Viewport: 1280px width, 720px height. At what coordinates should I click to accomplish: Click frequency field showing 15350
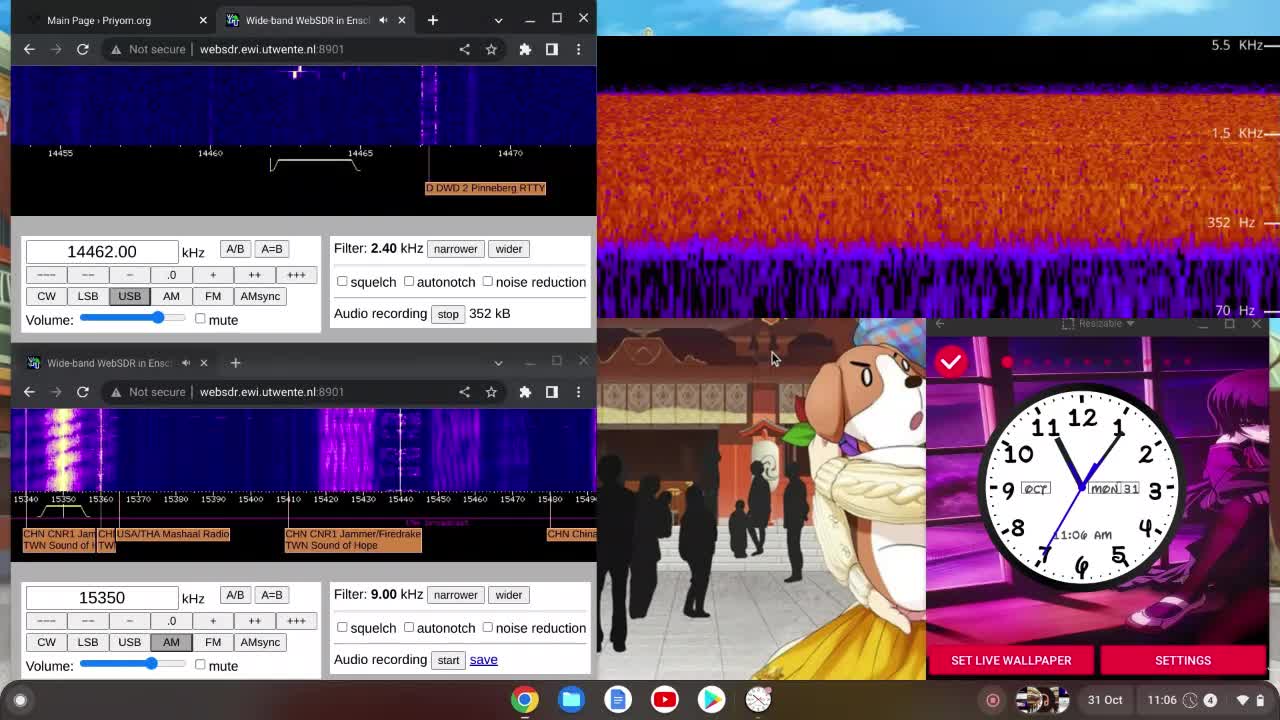tap(102, 598)
